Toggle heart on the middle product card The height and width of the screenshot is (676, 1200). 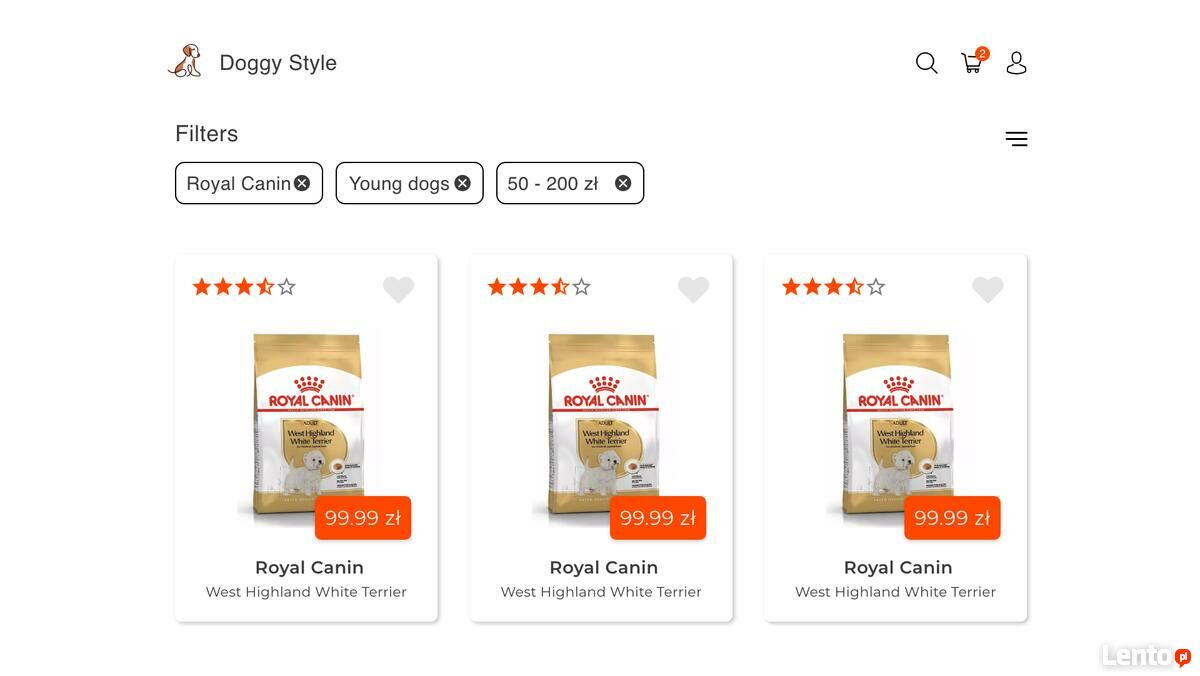pos(693,290)
